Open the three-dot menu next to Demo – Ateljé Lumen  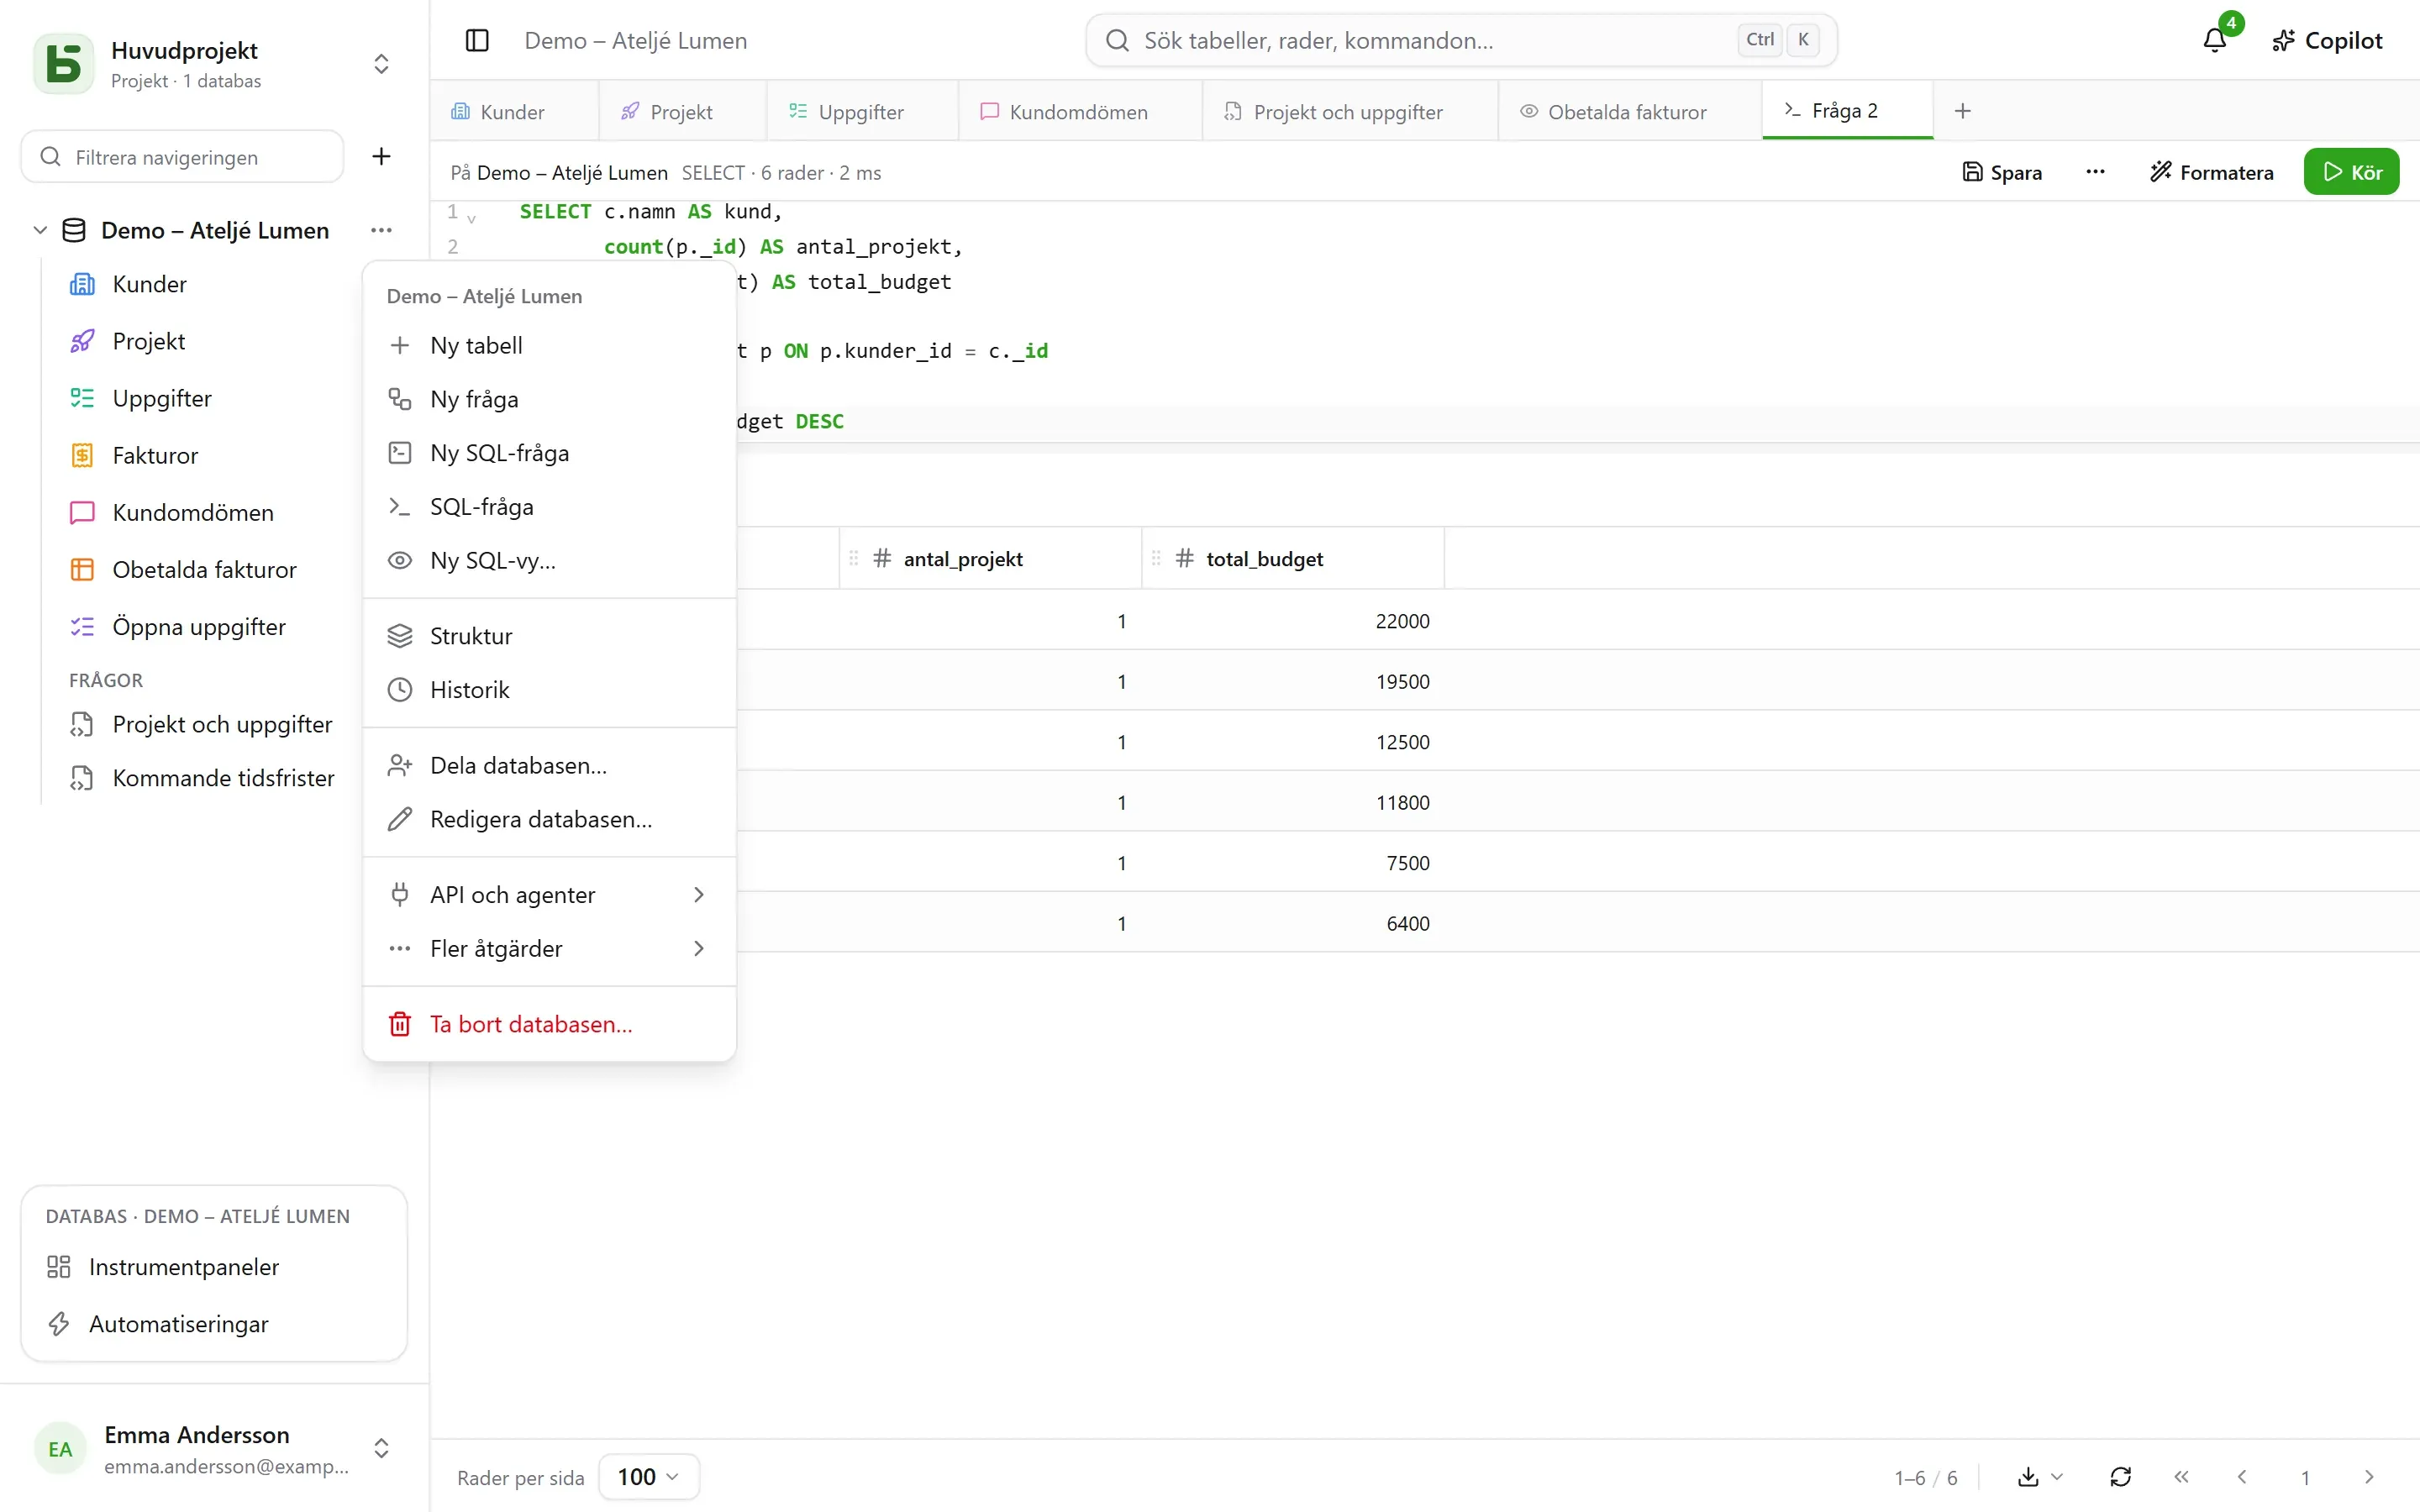(x=381, y=230)
